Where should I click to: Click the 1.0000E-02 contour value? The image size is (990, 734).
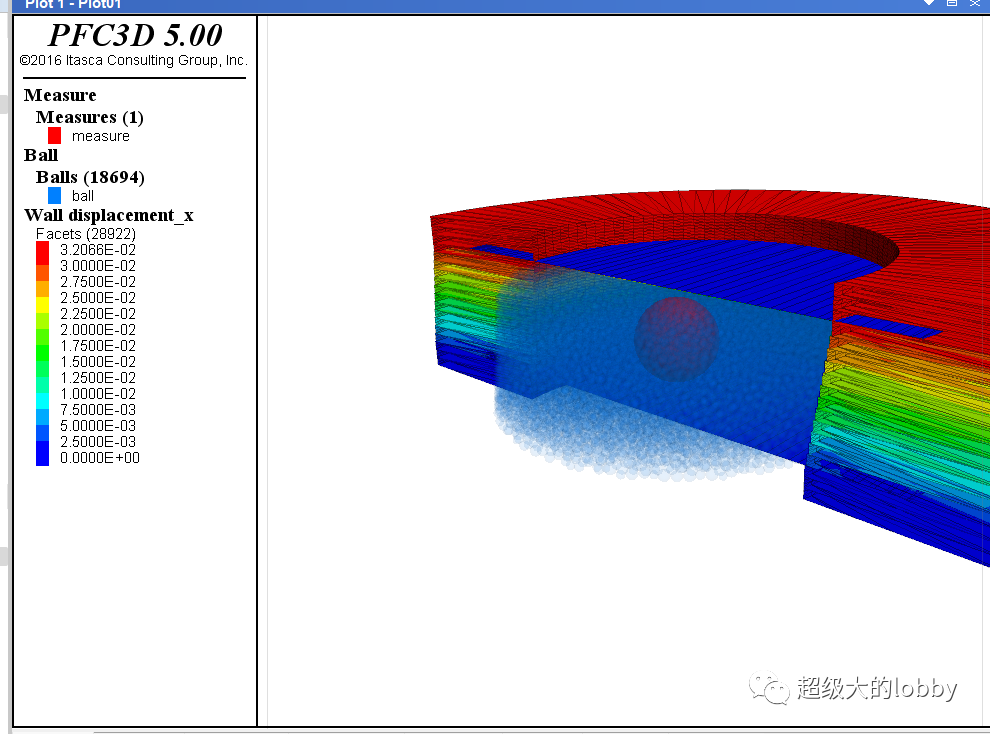98,394
